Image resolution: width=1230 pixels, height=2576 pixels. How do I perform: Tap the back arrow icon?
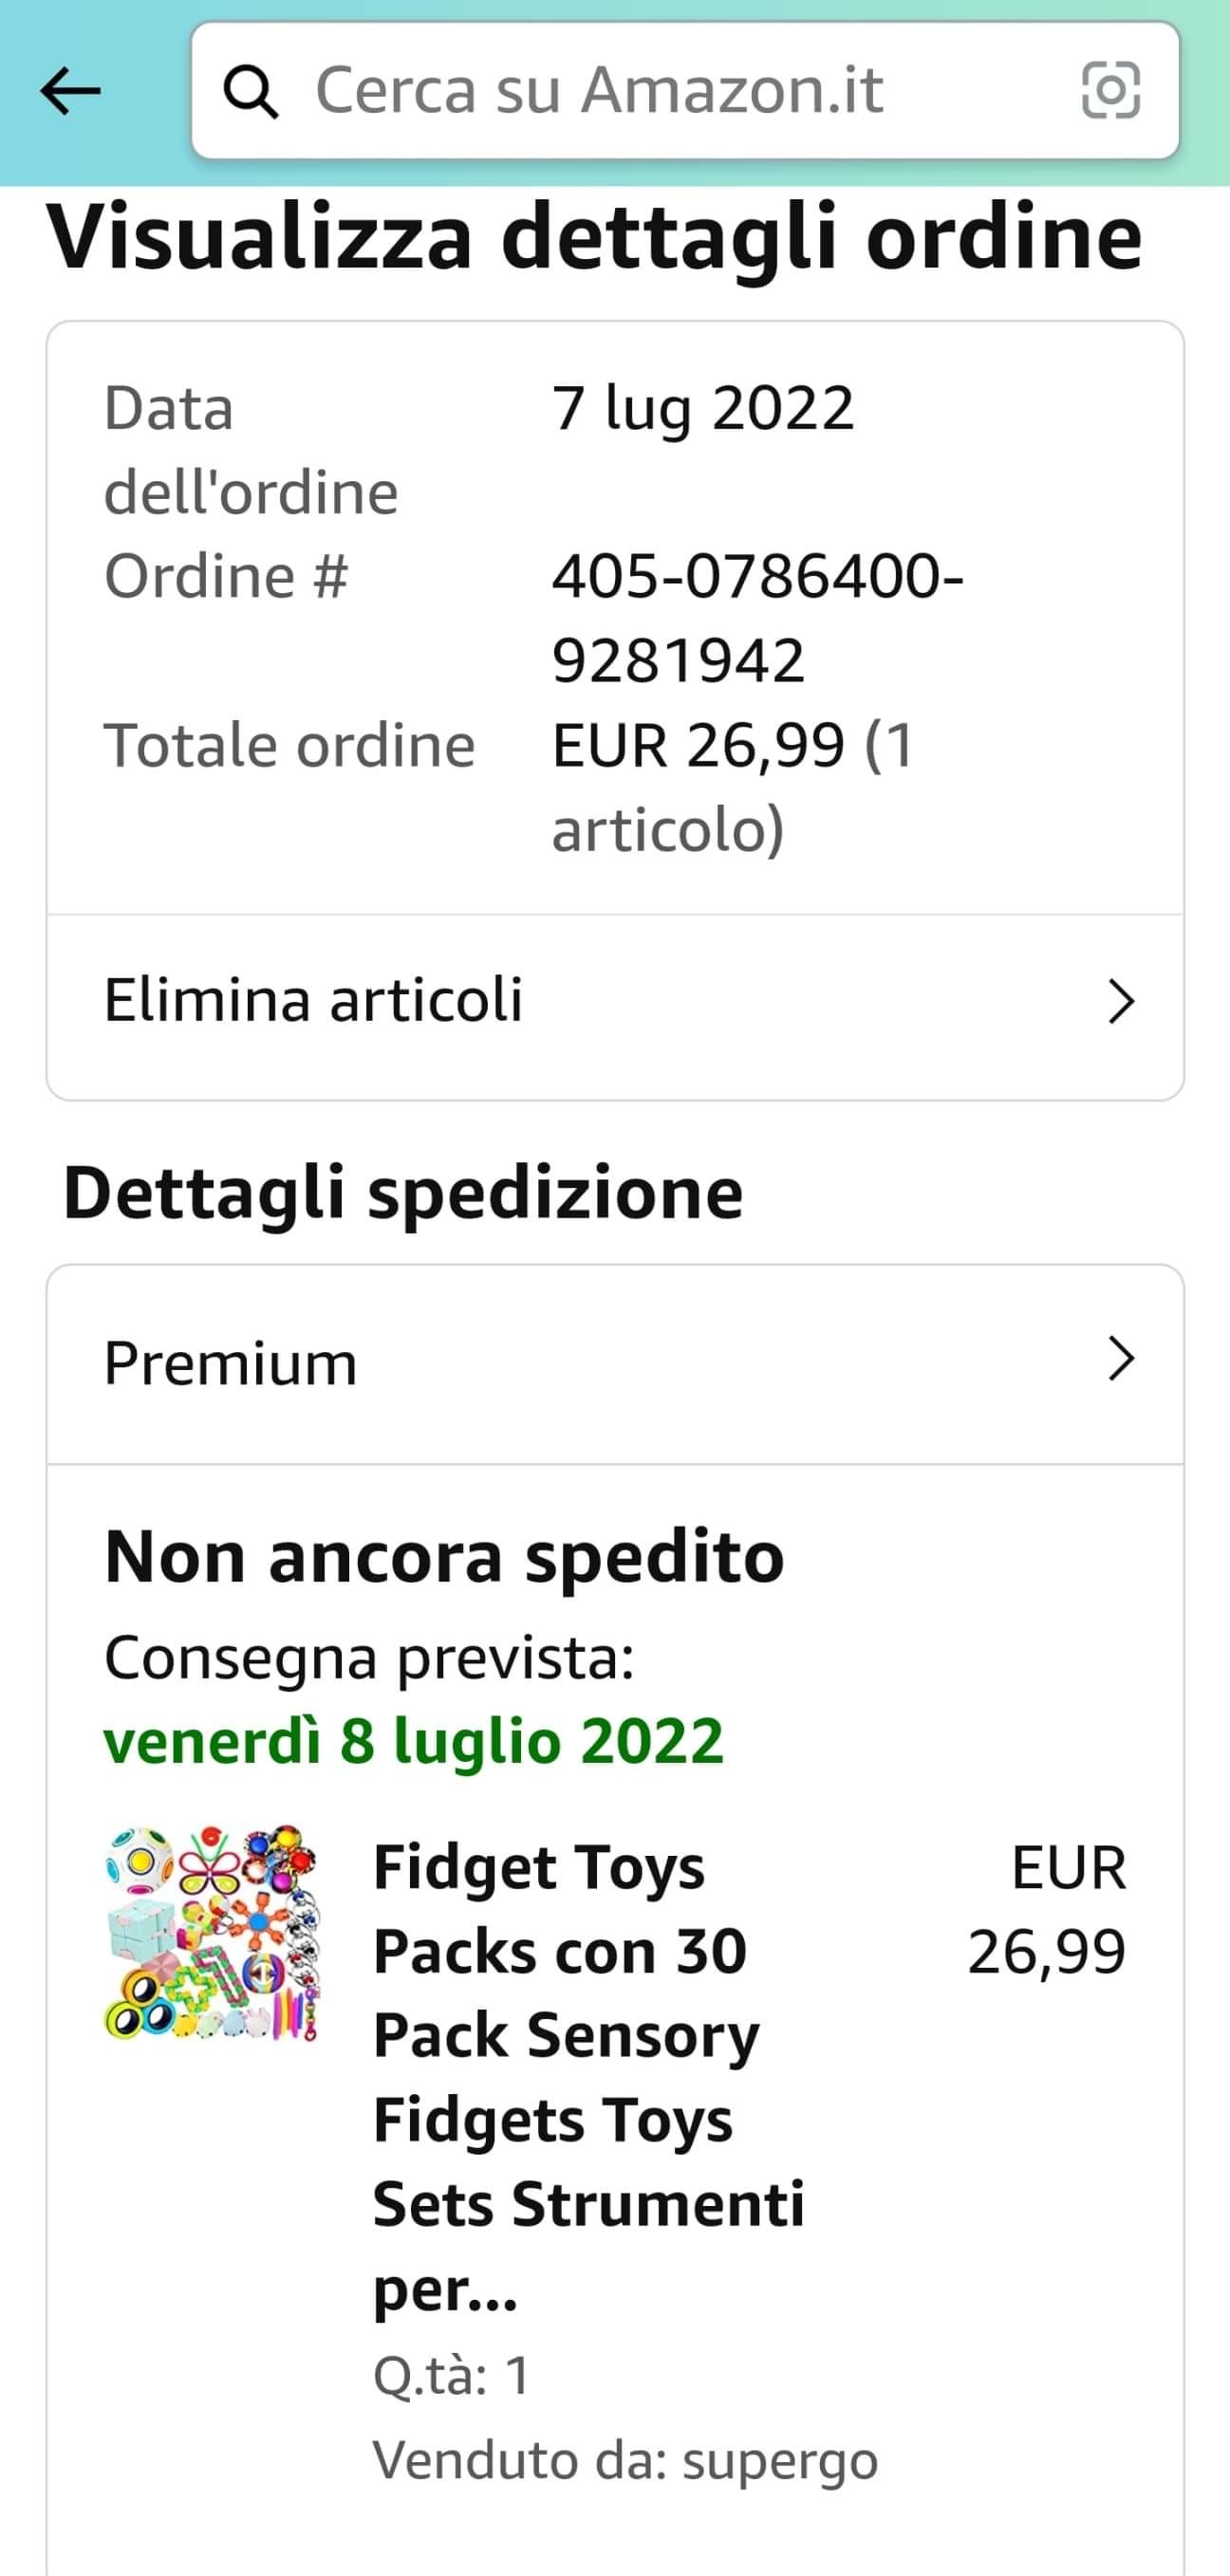click(x=70, y=91)
